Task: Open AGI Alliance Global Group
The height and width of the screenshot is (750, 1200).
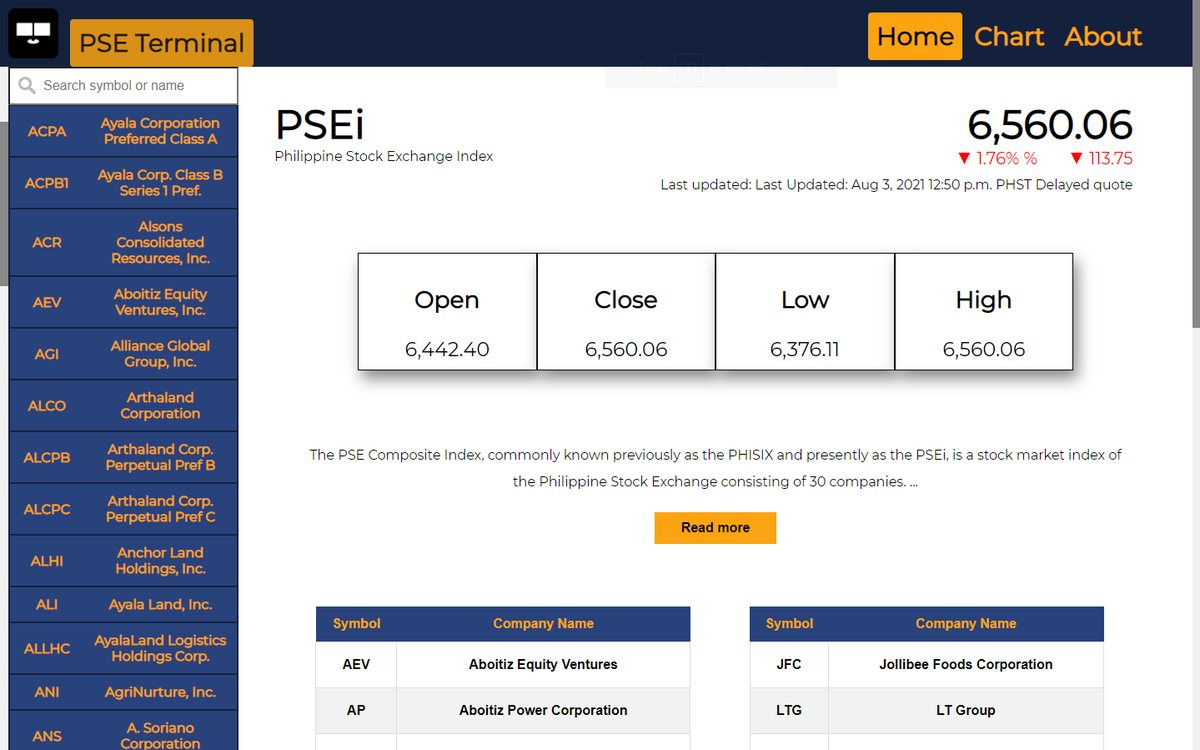Action: click(x=123, y=354)
